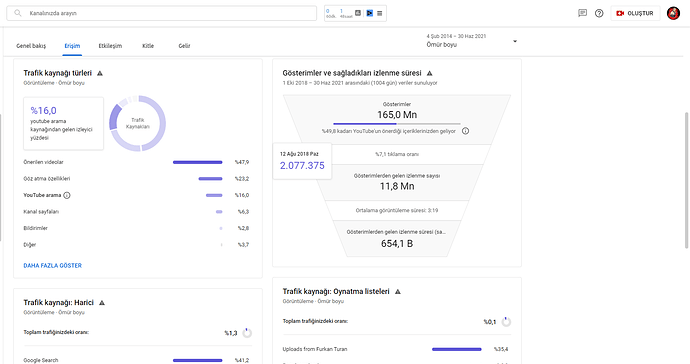This screenshot has height=364, width=690.
Task: Click DAHA FAZLA GÖSTER link
Action: tap(52, 265)
